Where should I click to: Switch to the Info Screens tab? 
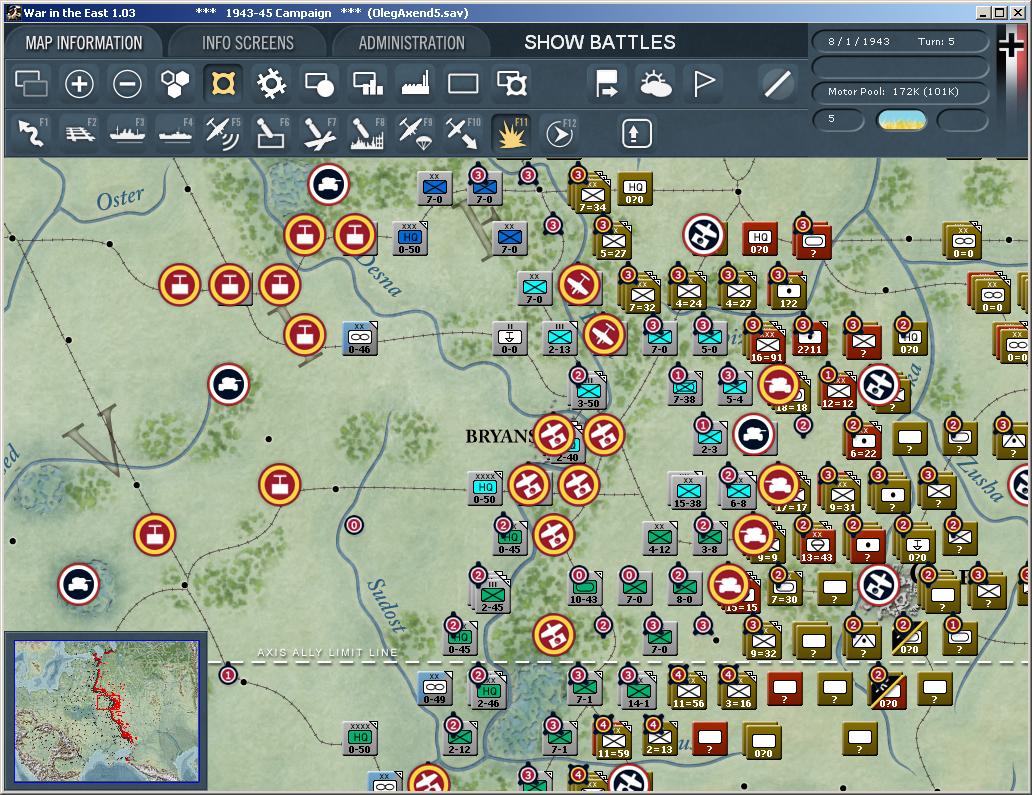(x=247, y=43)
